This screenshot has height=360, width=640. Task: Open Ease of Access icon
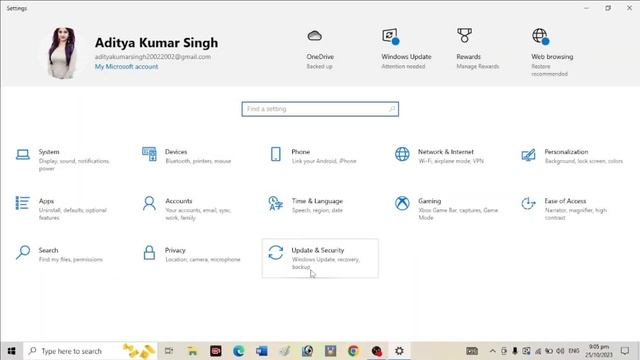[528, 203]
